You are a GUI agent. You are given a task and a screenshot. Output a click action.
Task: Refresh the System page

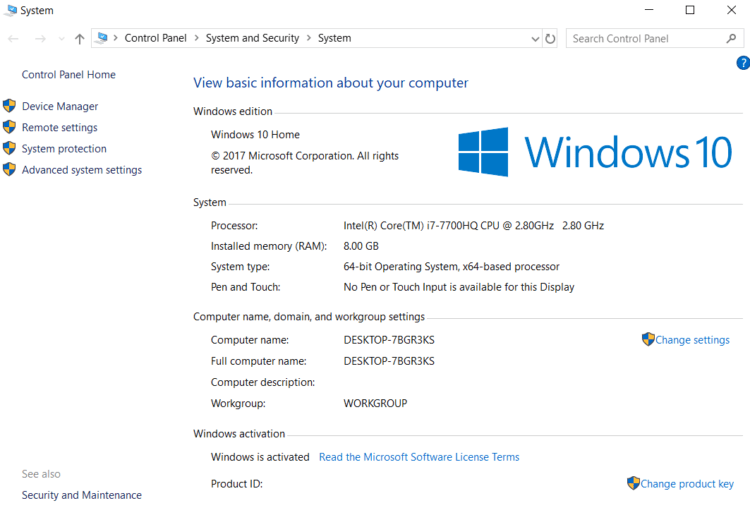(550, 39)
